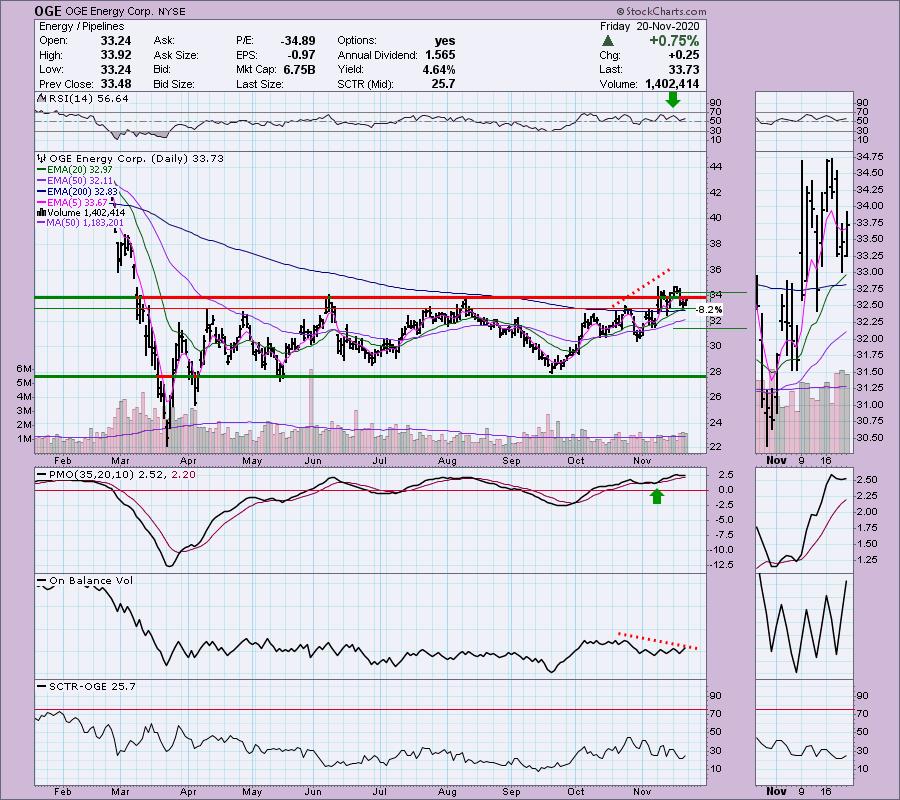Click the '-8.2%' annotation on the price chart
900x800 pixels.
pyautogui.click(x=709, y=310)
